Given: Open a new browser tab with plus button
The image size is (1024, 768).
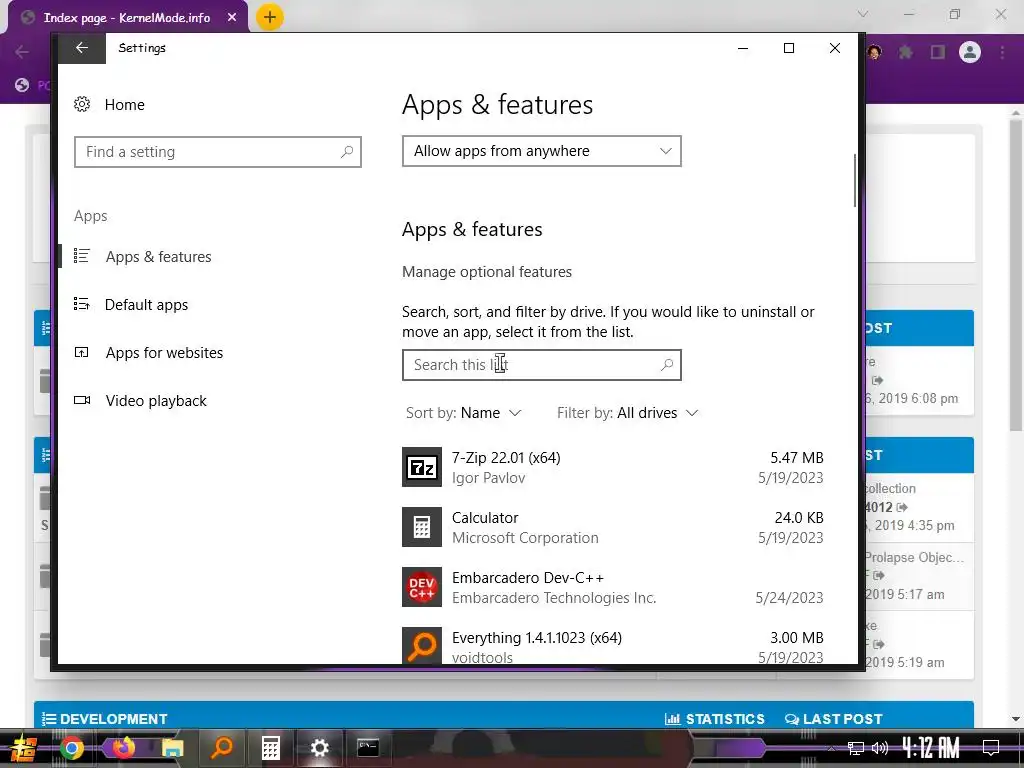Looking at the screenshot, I should click(270, 17).
